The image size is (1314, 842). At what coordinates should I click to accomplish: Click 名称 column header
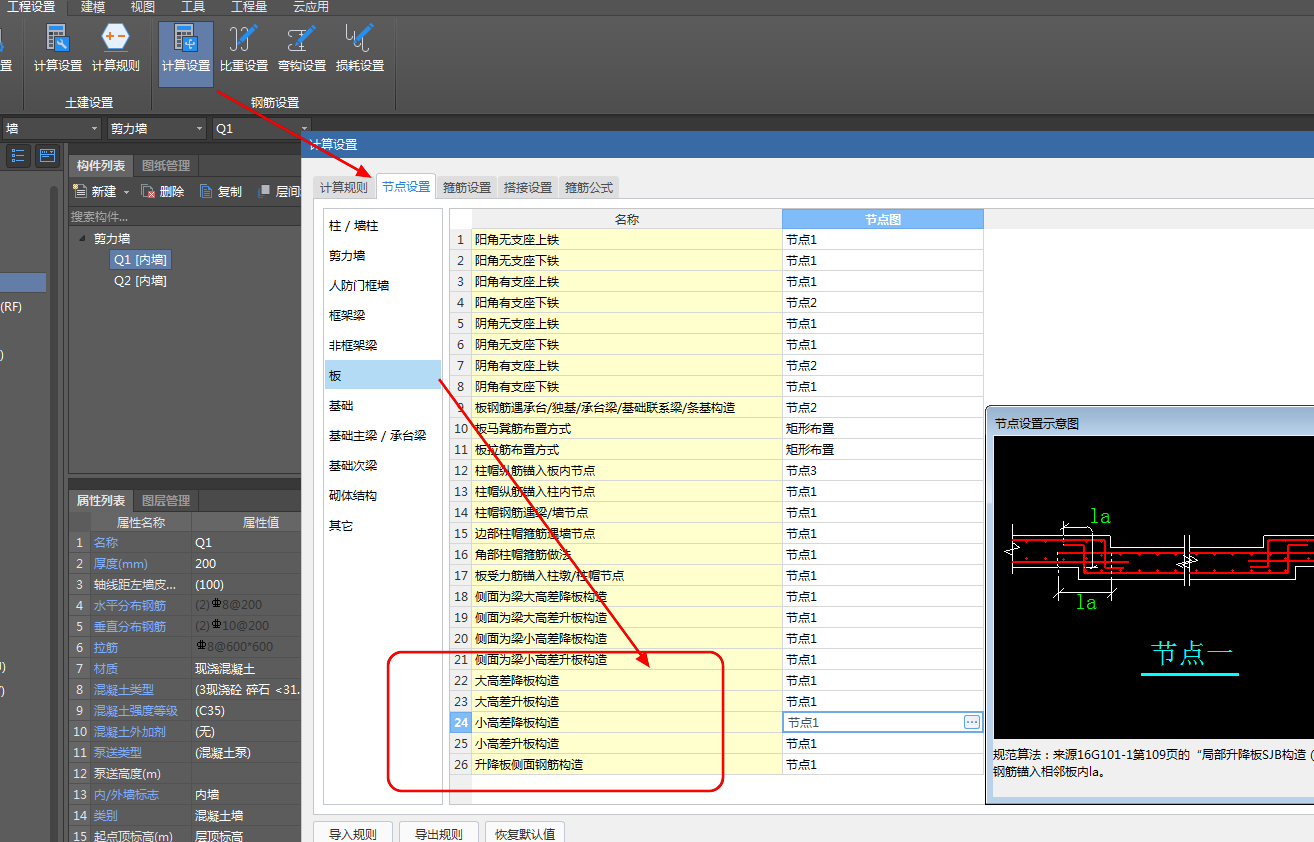point(627,219)
